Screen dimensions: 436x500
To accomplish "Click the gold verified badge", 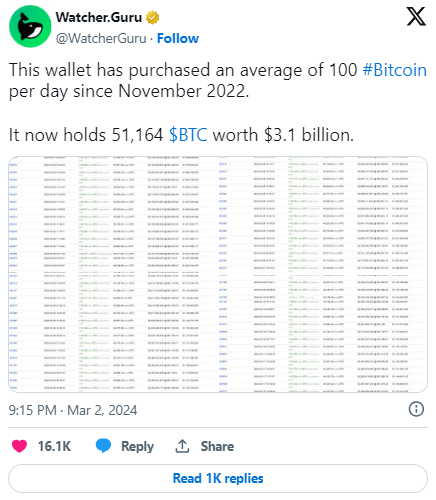I will coord(153,17).
